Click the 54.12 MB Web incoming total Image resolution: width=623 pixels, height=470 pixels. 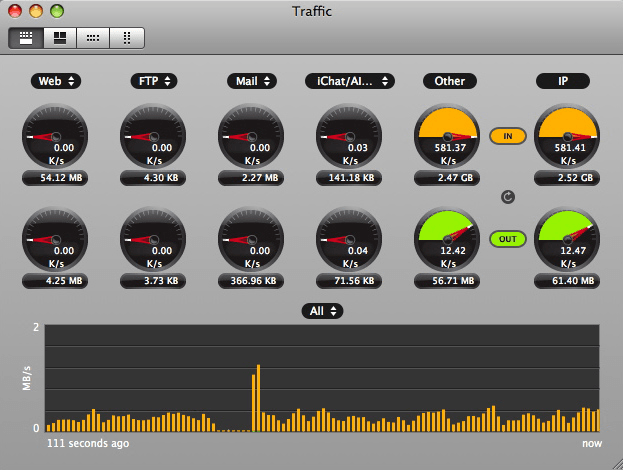(x=55, y=178)
